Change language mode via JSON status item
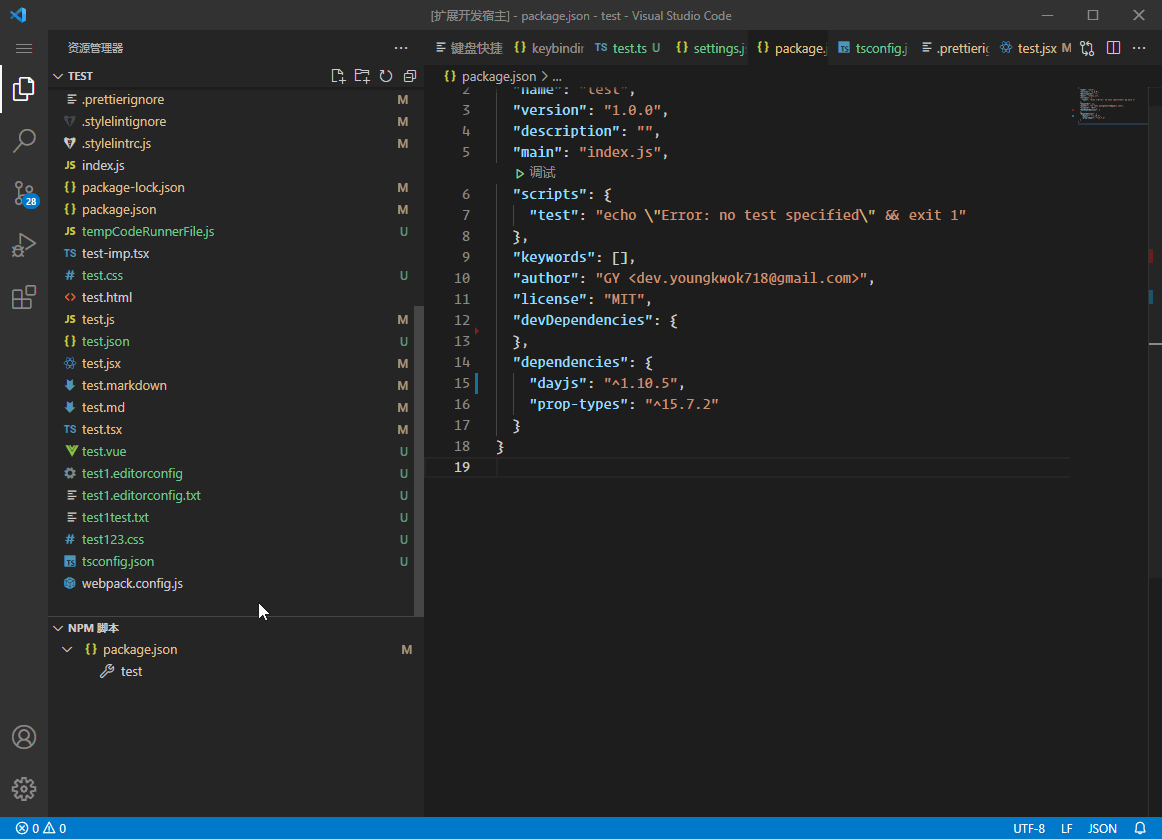1162x839 pixels. tap(1102, 829)
